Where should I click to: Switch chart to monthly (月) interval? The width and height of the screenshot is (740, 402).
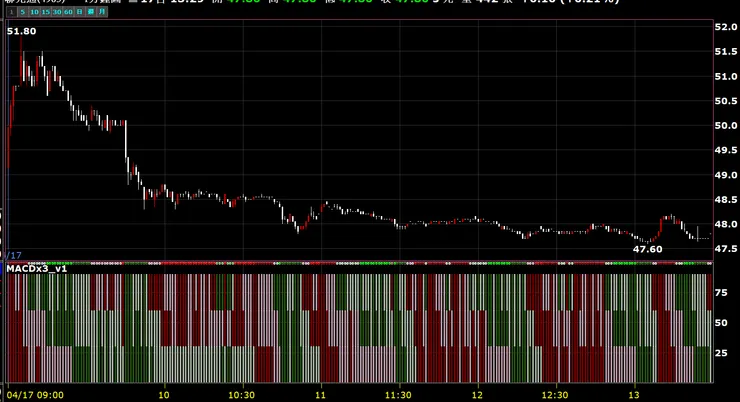click(x=102, y=12)
